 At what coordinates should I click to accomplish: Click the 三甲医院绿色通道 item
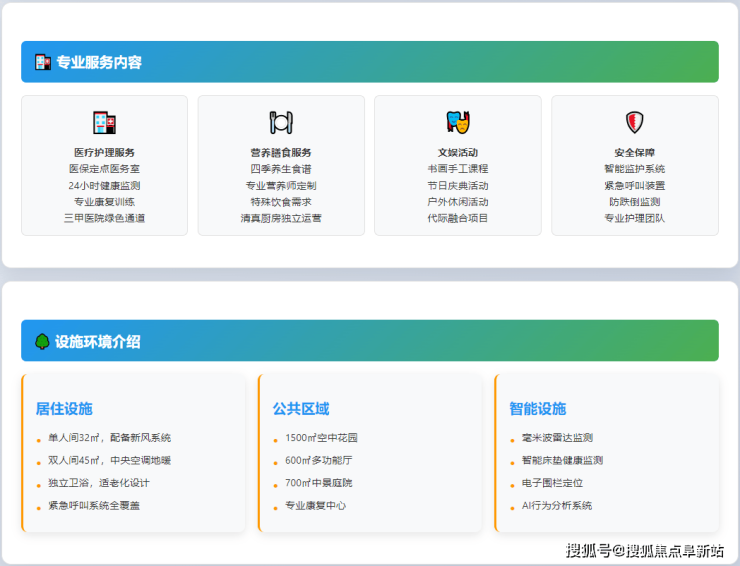click(x=104, y=218)
